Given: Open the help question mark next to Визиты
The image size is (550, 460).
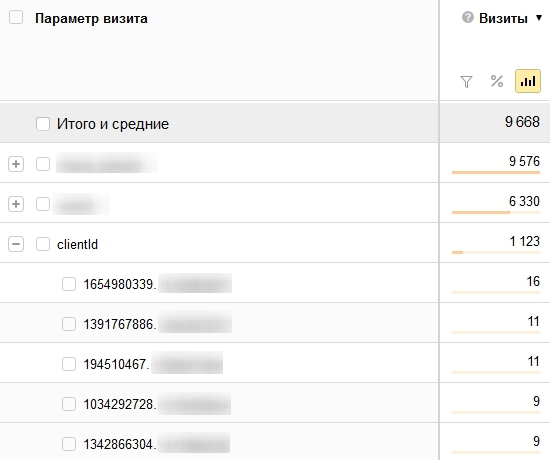Looking at the screenshot, I should (468, 17).
